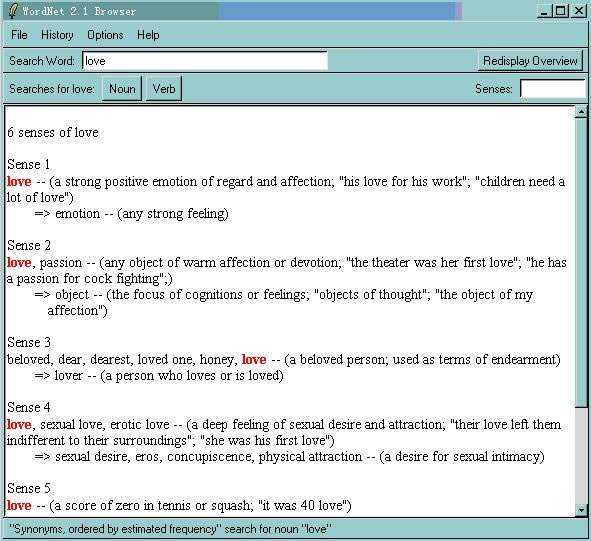Minimize the WordNet Browser window
The width and height of the screenshot is (591, 541).
pos(544,11)
